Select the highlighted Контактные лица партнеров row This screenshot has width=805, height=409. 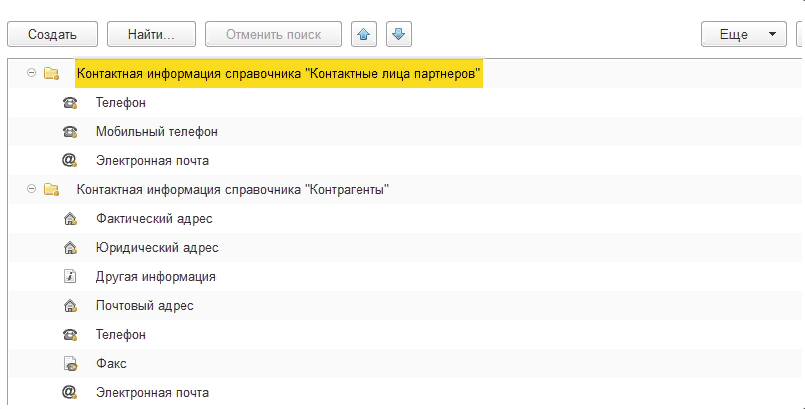click(x=279, y=73)
